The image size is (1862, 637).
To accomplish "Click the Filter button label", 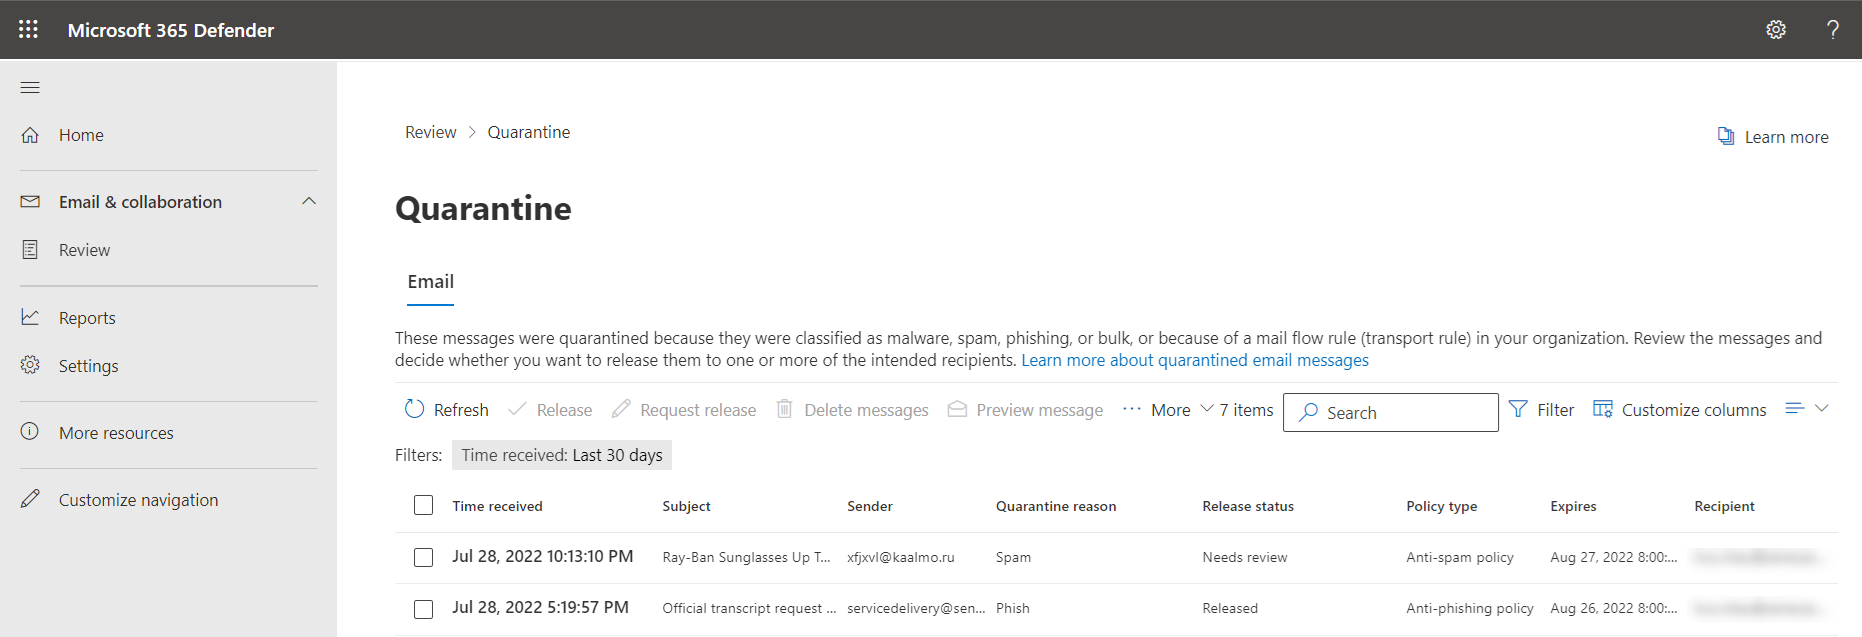I will click(1555, 410).
